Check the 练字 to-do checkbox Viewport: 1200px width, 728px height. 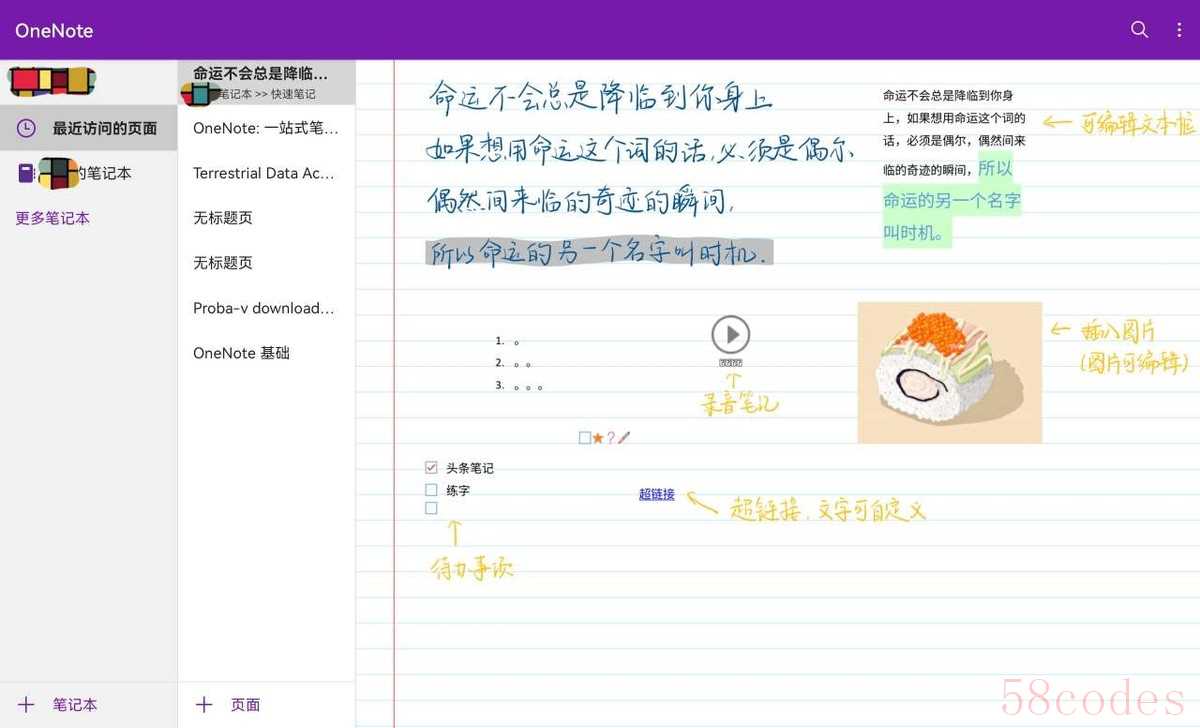(431, 490)
